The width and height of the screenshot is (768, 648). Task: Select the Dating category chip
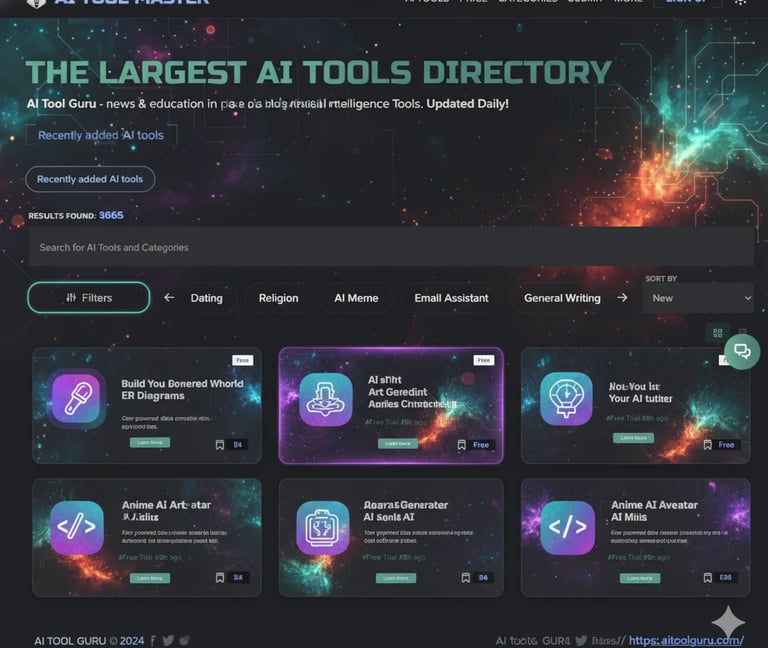tap(206, 298)
